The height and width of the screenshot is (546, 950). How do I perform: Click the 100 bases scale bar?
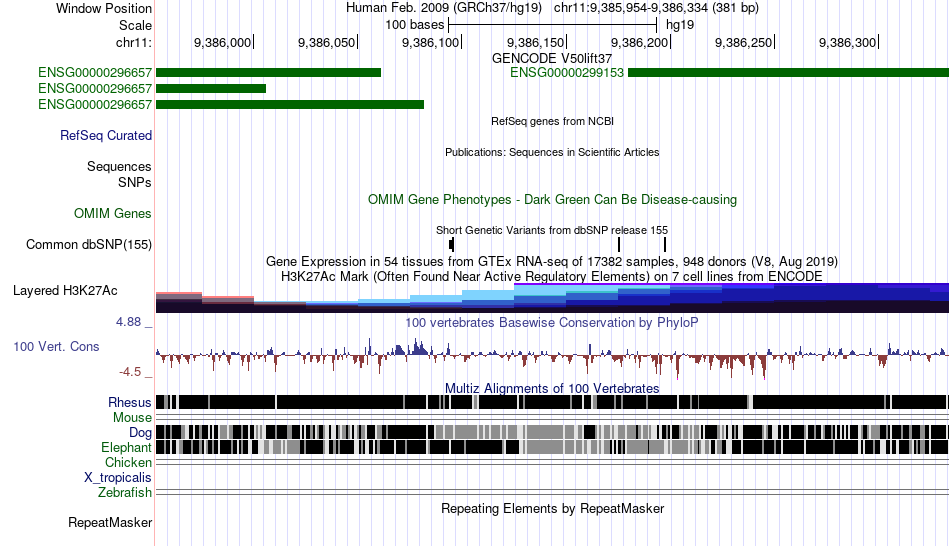point(553,25)
